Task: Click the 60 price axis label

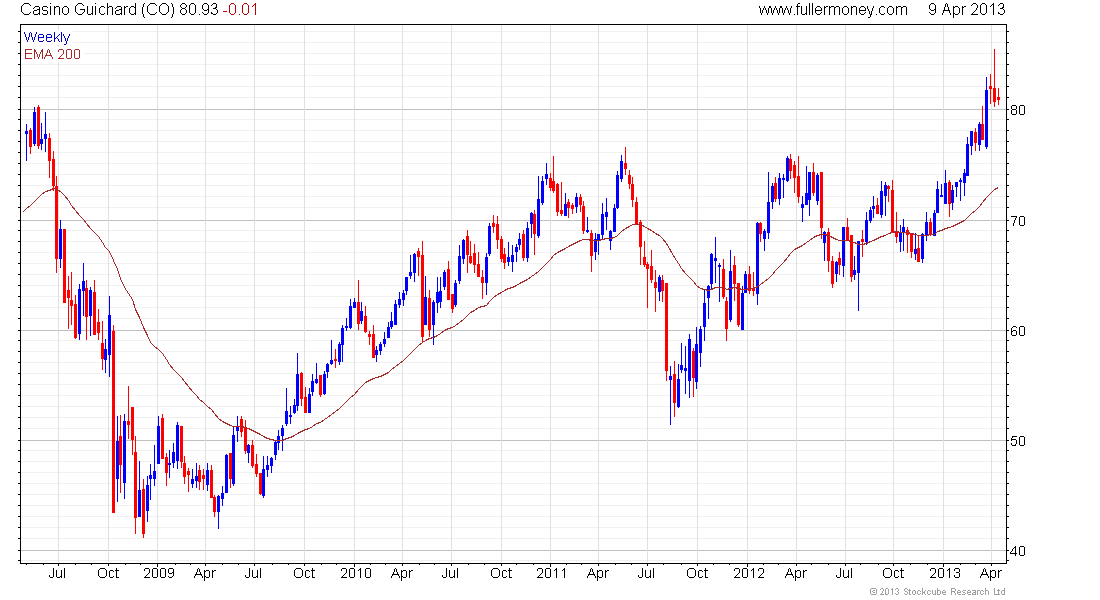Action: pyautogui.click(x=1017, y=331)
